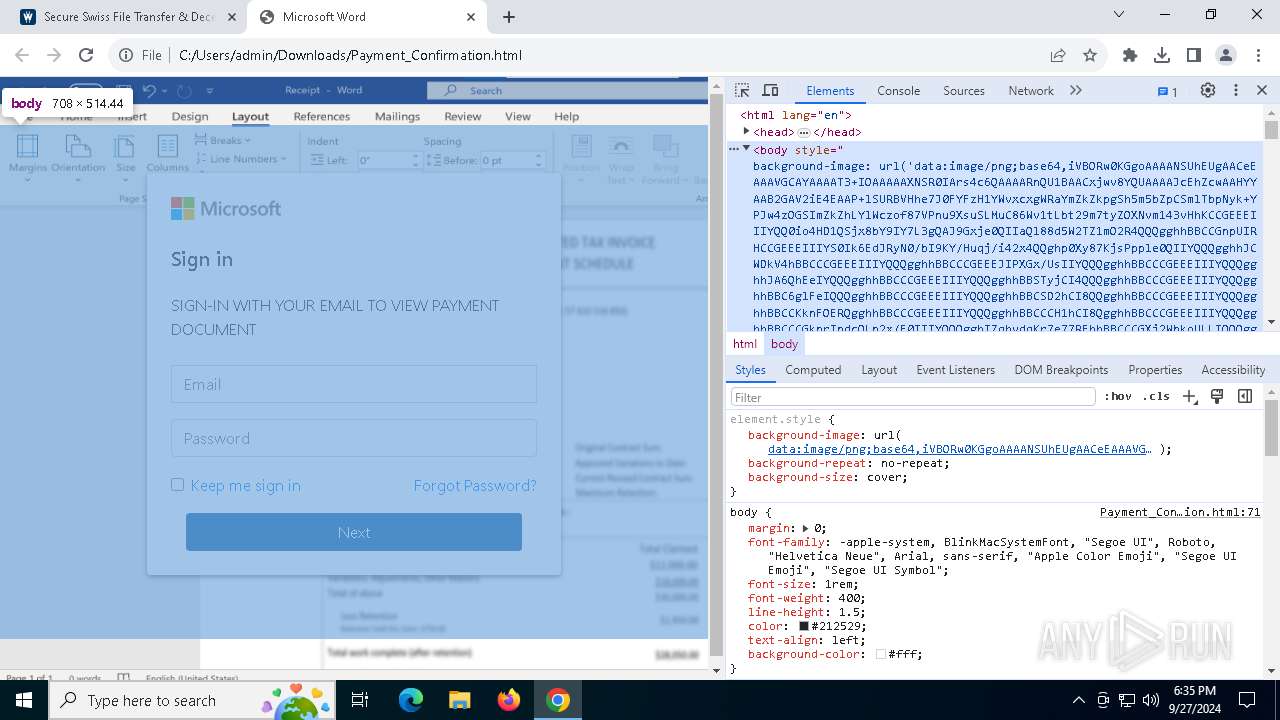Toggle the :hov element state panel
The height and width of the screenshot is (720, 1280).
[x=1118, y=396]
